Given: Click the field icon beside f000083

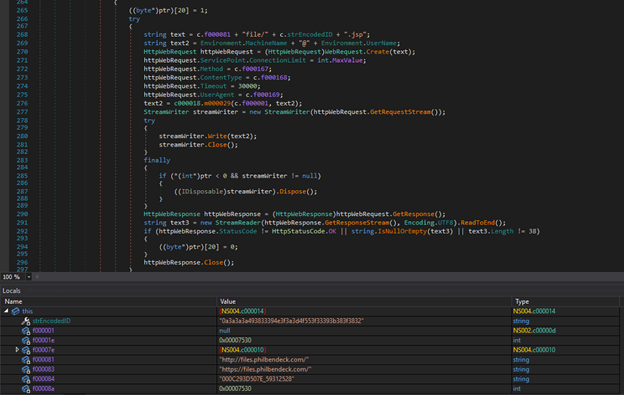Looking at the screenshot, I should point(26,370).
